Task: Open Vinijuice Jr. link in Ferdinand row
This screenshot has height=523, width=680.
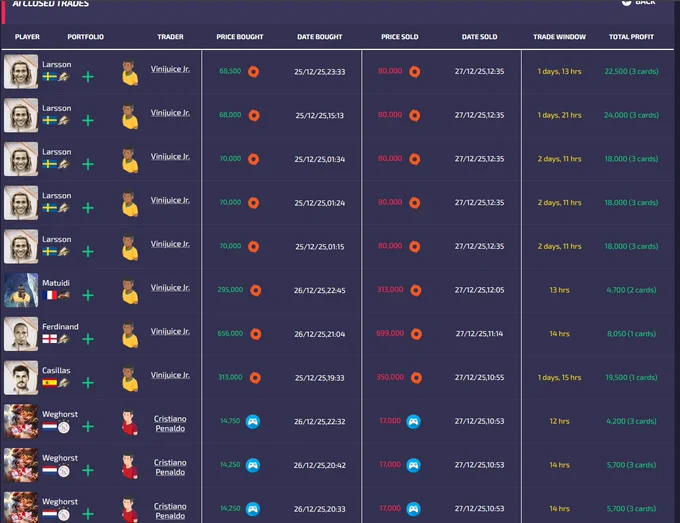Action: [170, 331]
